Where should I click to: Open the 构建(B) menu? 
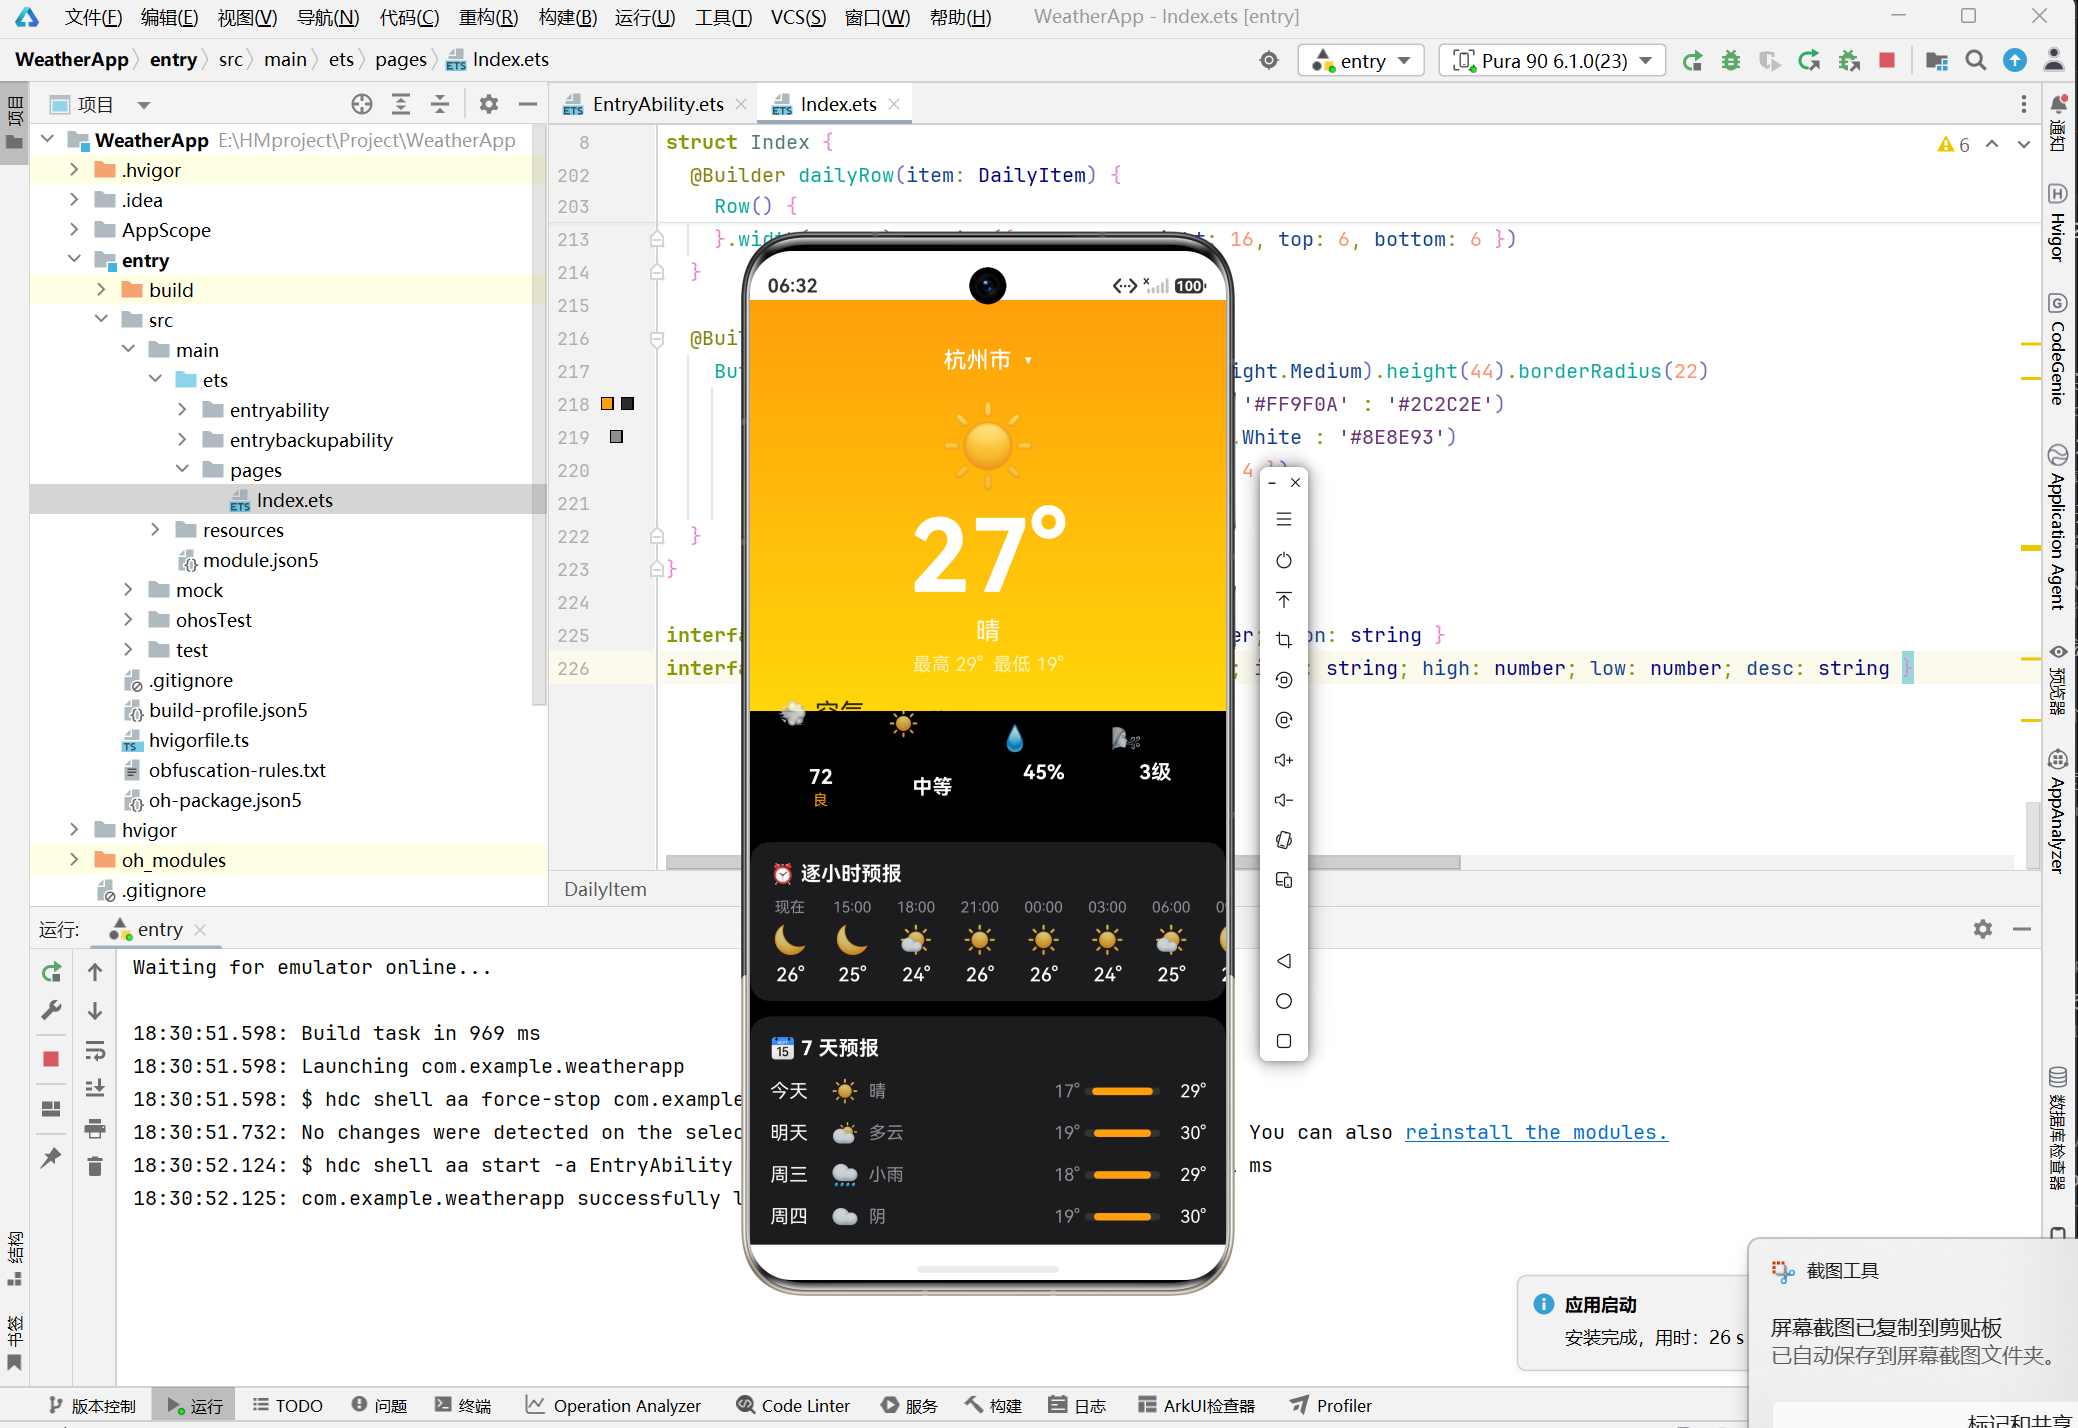(x=567, y=17)
